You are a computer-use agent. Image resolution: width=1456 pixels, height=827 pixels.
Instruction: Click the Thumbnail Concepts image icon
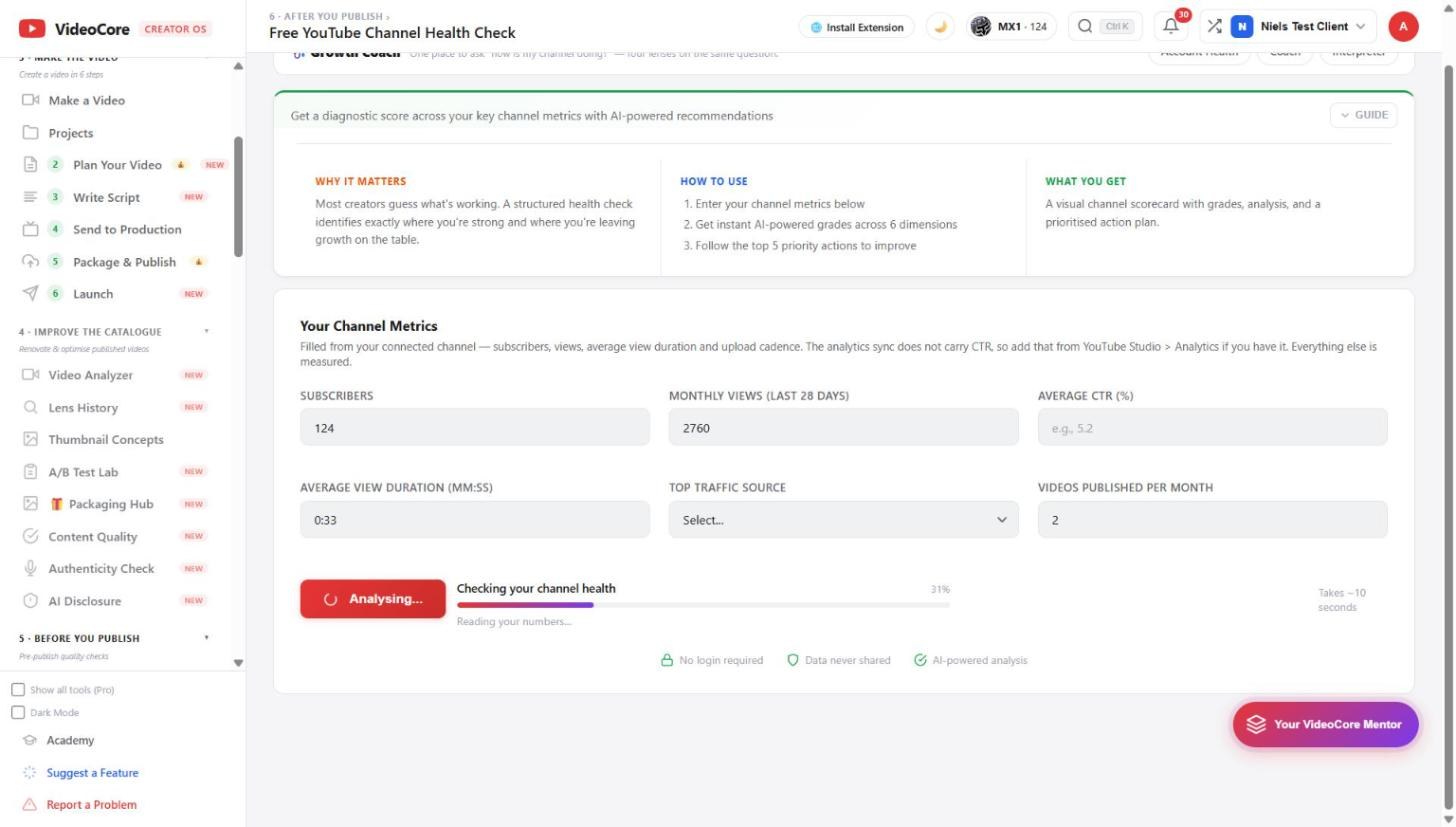coord(30,440)
